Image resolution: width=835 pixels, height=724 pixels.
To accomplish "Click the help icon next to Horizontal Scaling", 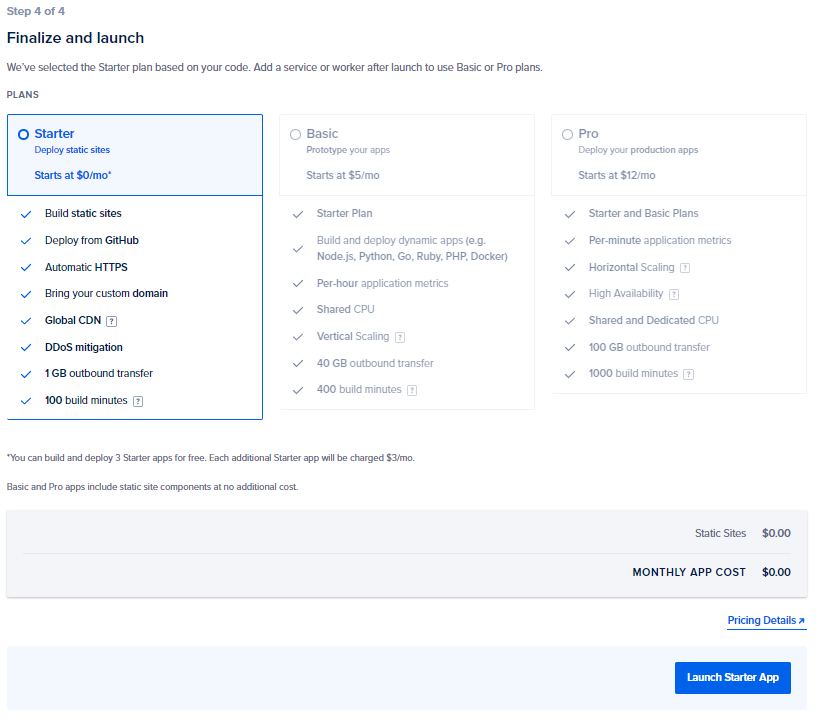I will pyautogui.click(x=685, y=268).
